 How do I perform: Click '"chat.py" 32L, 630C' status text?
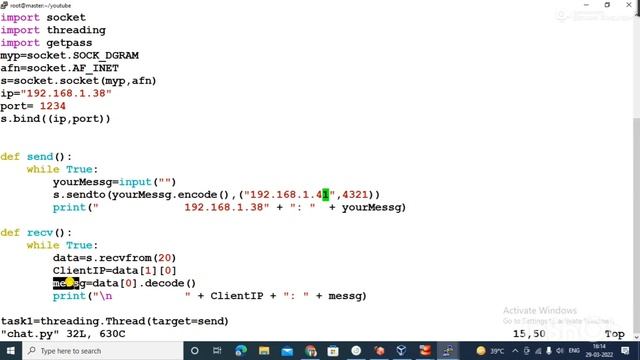[x=63, y=334]
